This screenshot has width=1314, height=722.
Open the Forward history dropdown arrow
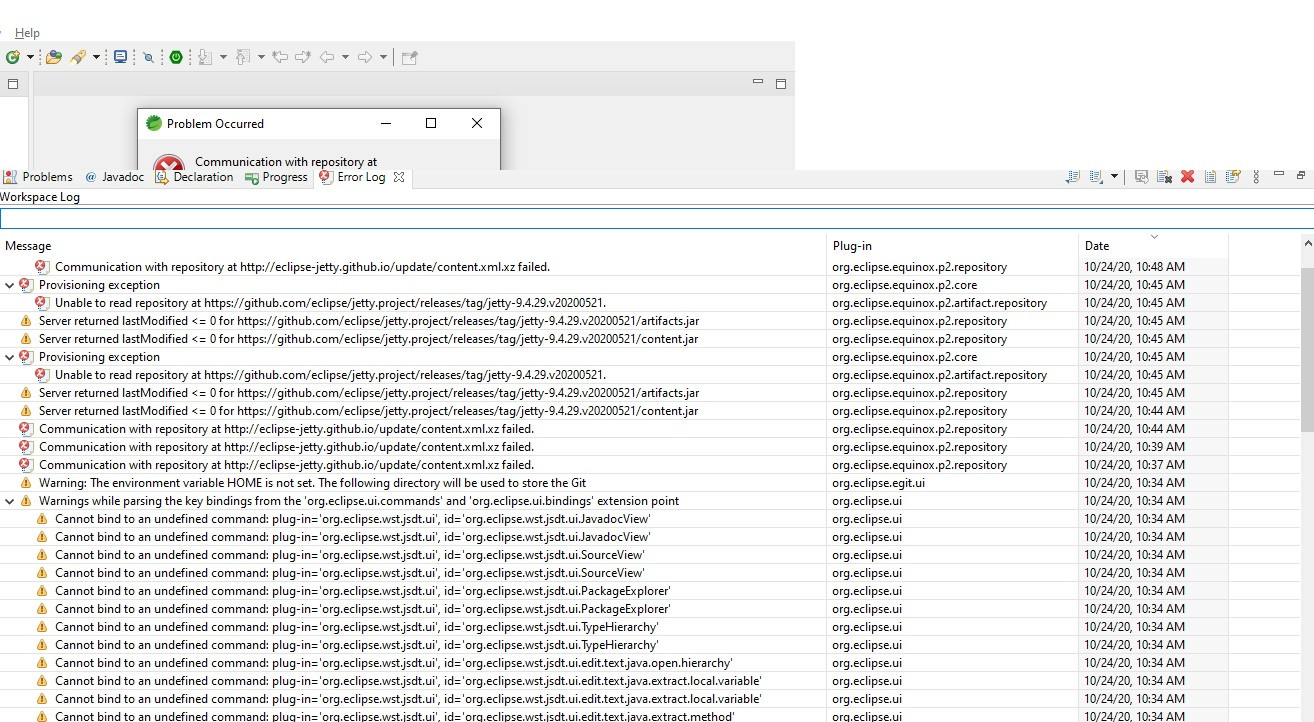(383, 57)
